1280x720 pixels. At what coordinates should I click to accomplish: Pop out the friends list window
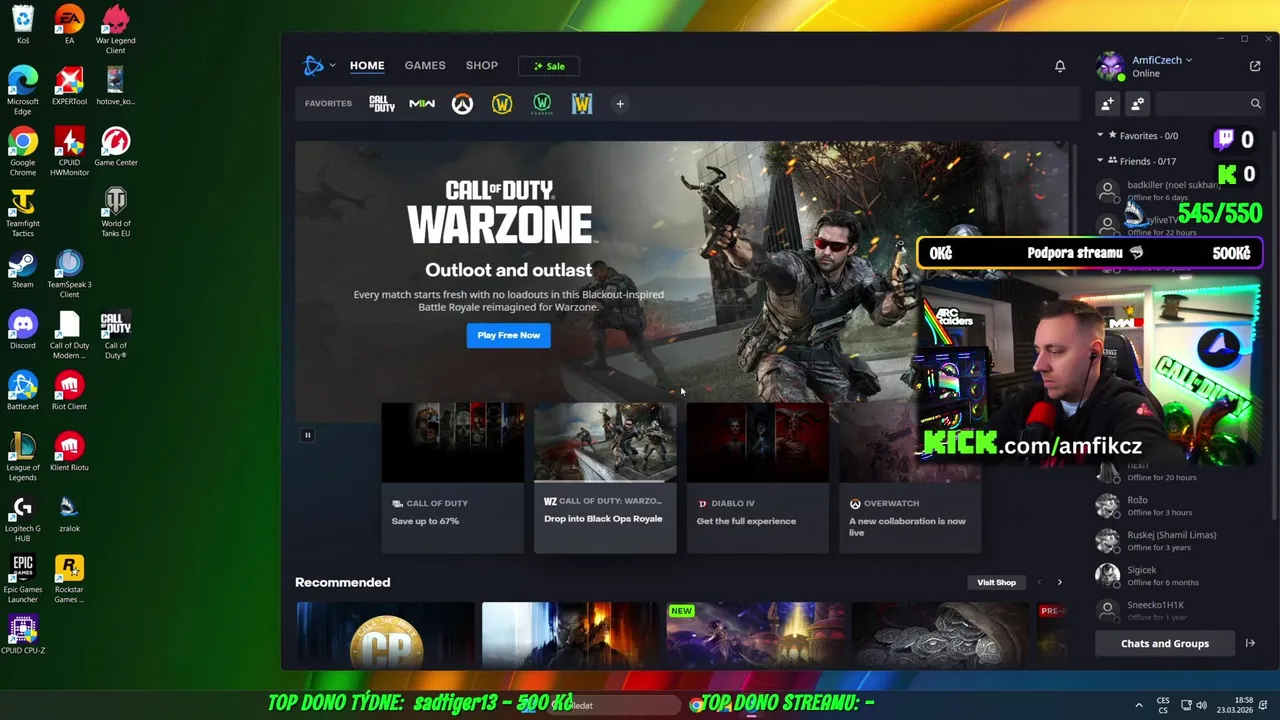tap(1255, 66)
